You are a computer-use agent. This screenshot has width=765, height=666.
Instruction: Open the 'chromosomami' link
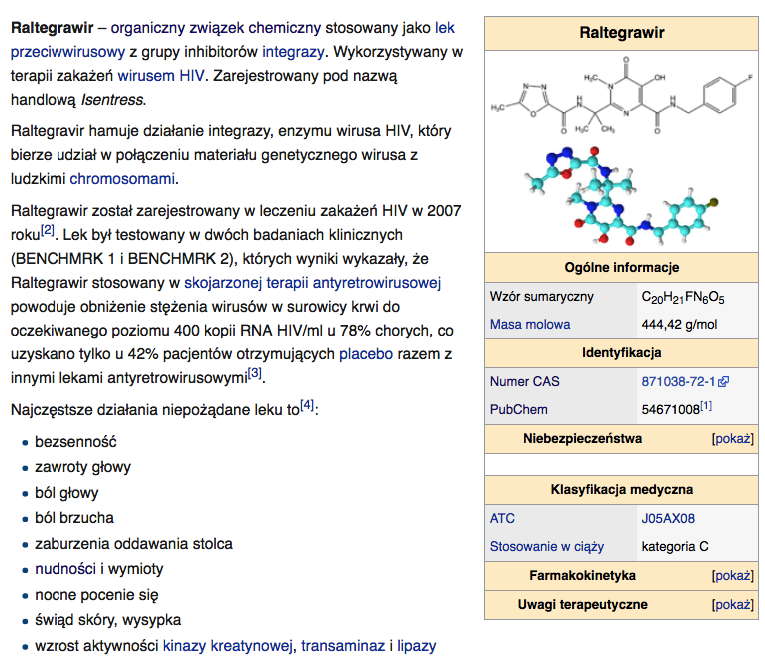122,179
